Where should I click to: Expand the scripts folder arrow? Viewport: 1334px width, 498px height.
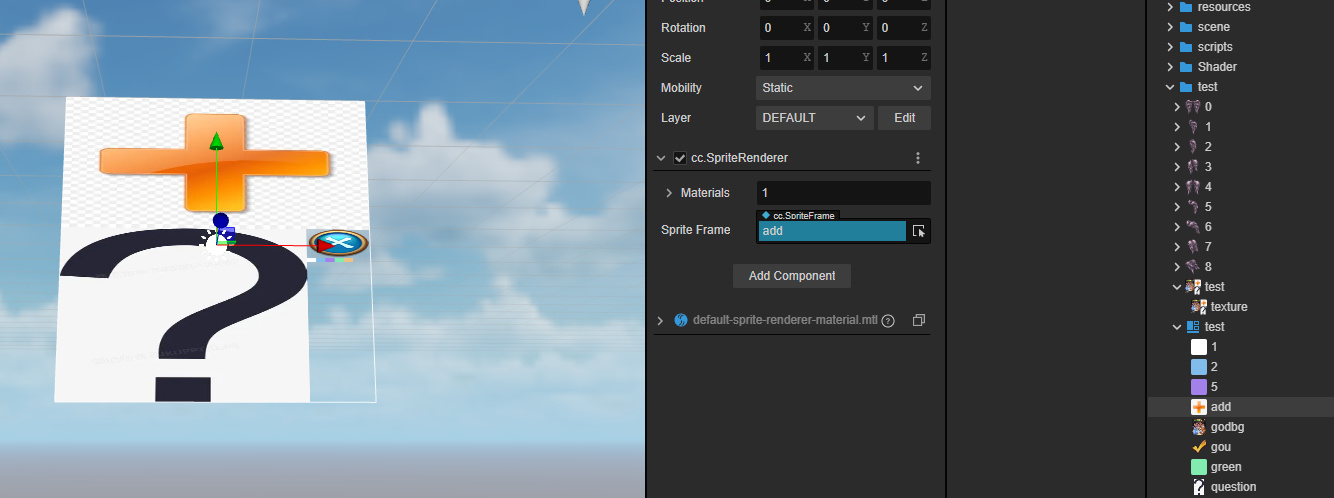click(x=1170, y=47)
